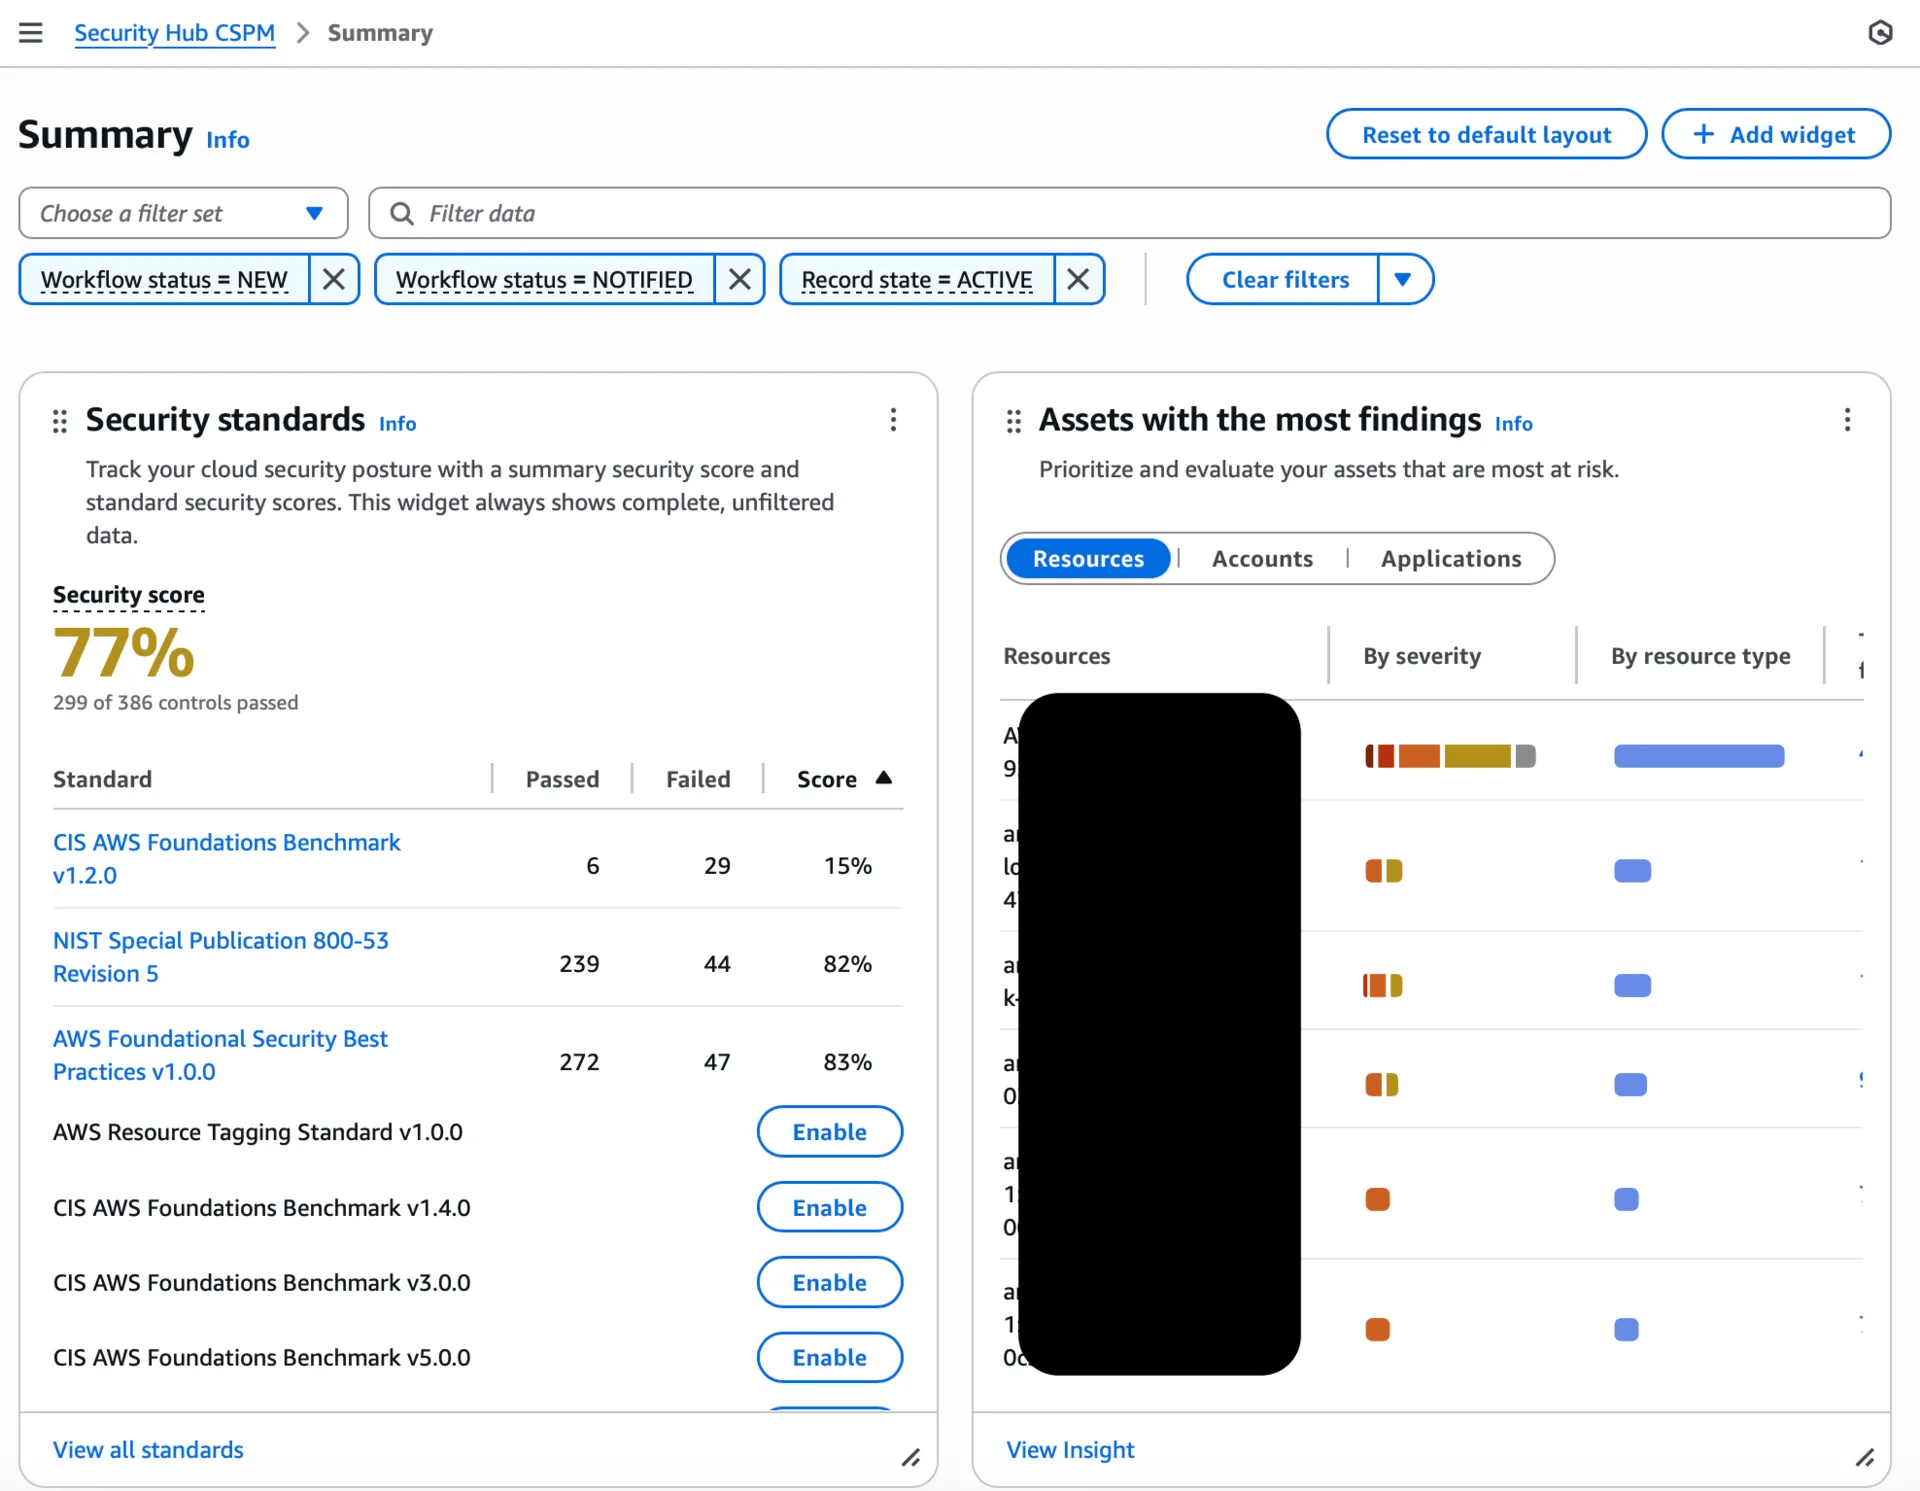Screen dimensions: 1920x1491
Task: Remove the Workflow status = NOTIFIED filter
Action: pos(740,279)
